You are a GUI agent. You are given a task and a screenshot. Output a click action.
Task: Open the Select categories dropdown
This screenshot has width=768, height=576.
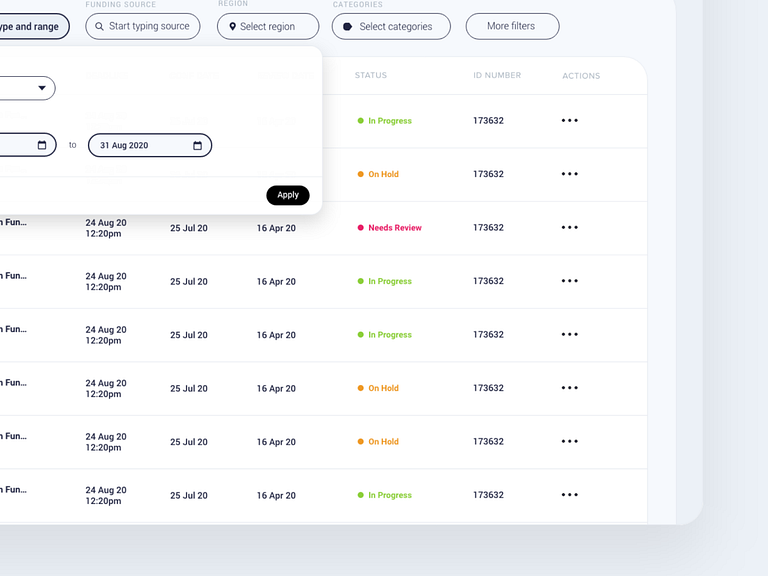(391, 26)
